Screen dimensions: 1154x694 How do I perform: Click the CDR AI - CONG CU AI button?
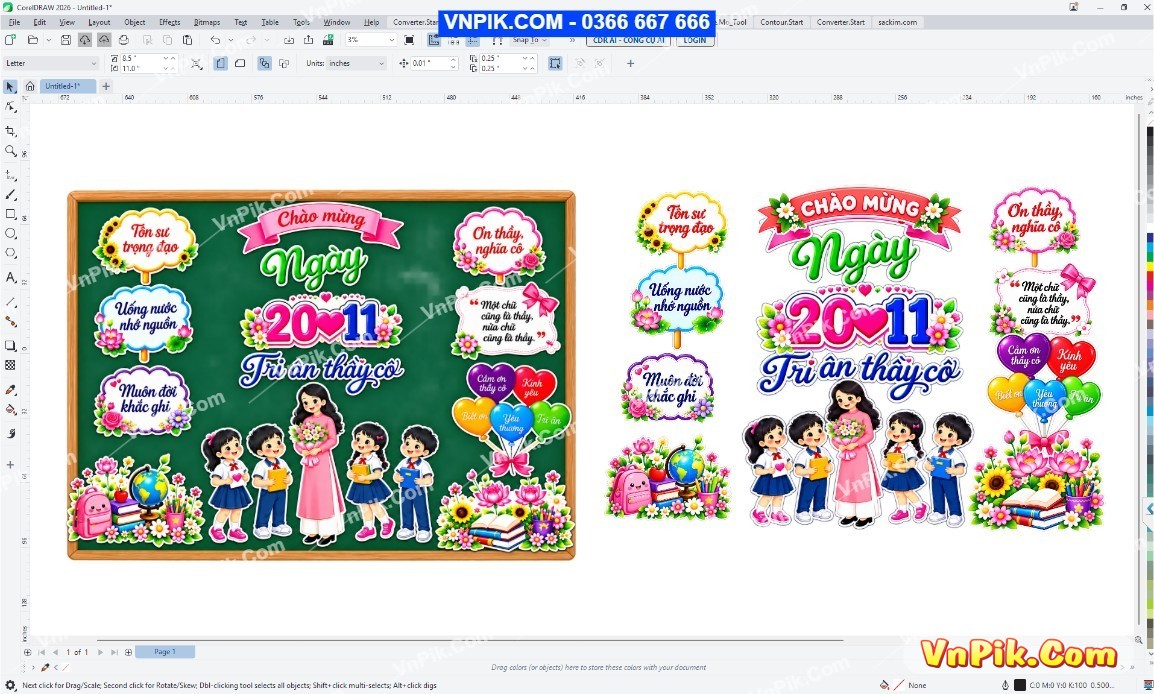coord(628,40)
